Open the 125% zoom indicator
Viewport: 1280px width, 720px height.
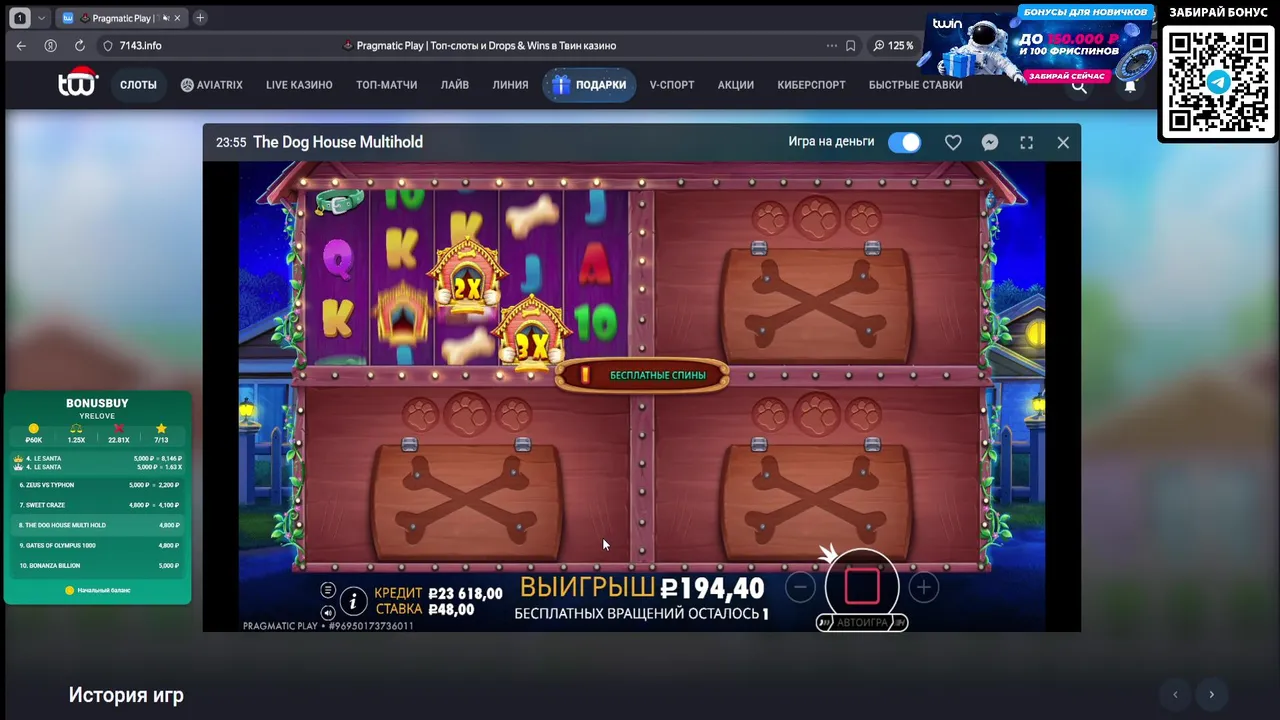892,45
